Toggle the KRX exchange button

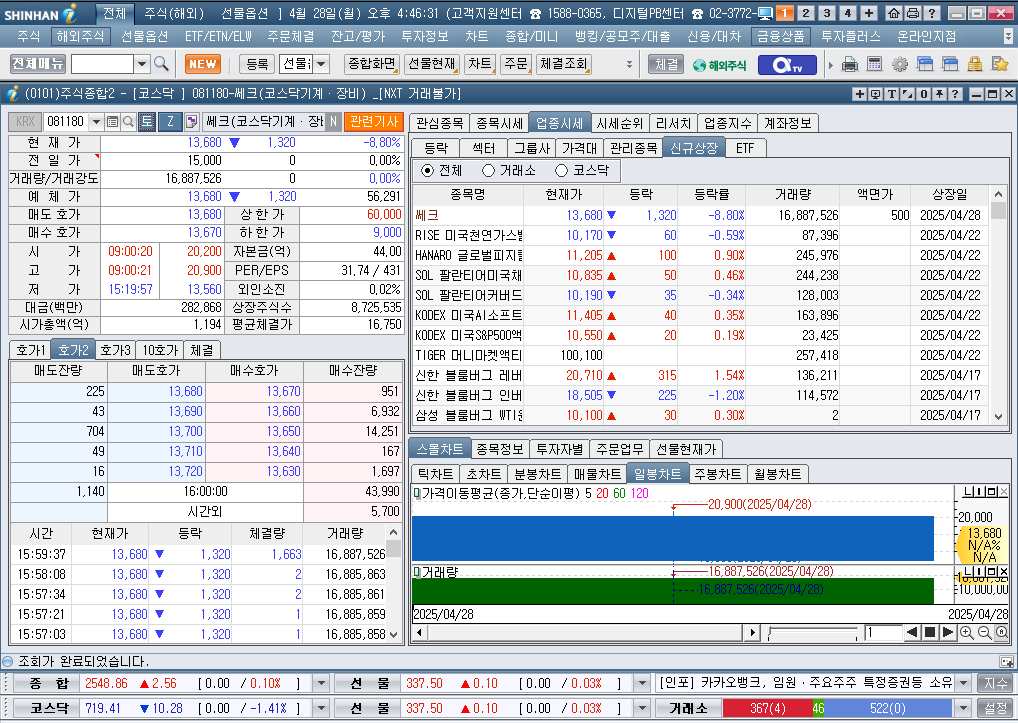point(25,121)
